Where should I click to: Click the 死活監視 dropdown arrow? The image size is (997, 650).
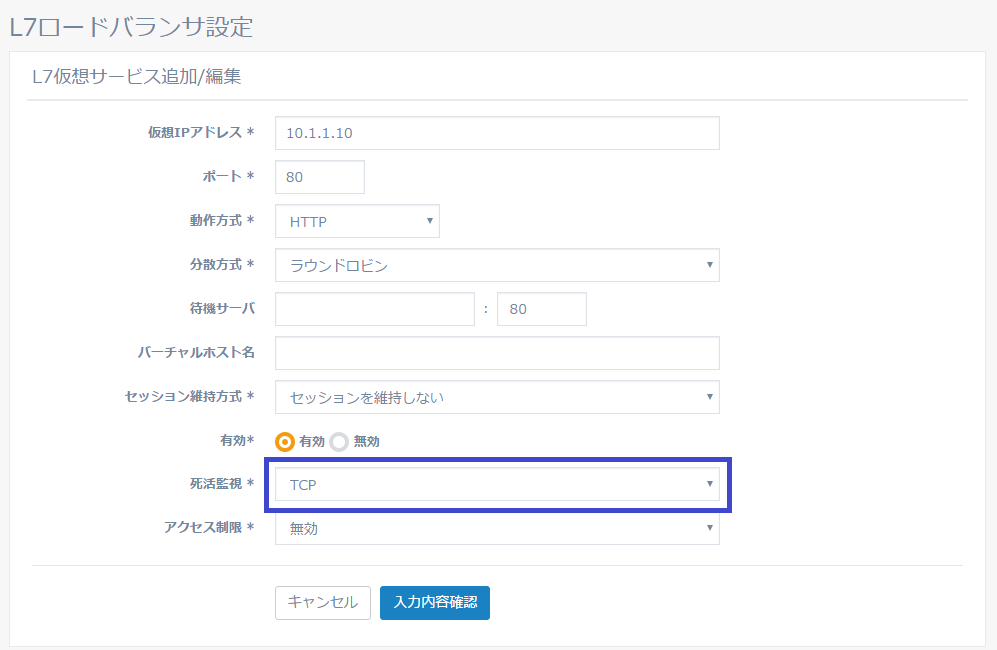(710, 485)
